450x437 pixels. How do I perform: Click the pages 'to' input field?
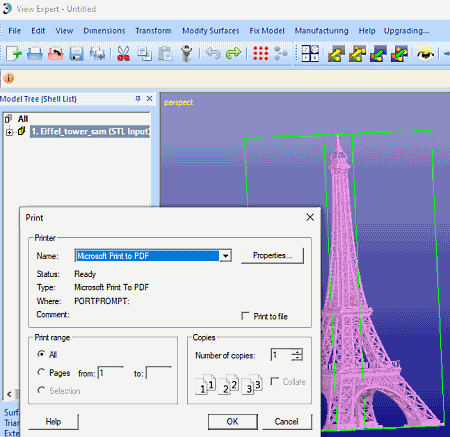(x=159, y=373)
